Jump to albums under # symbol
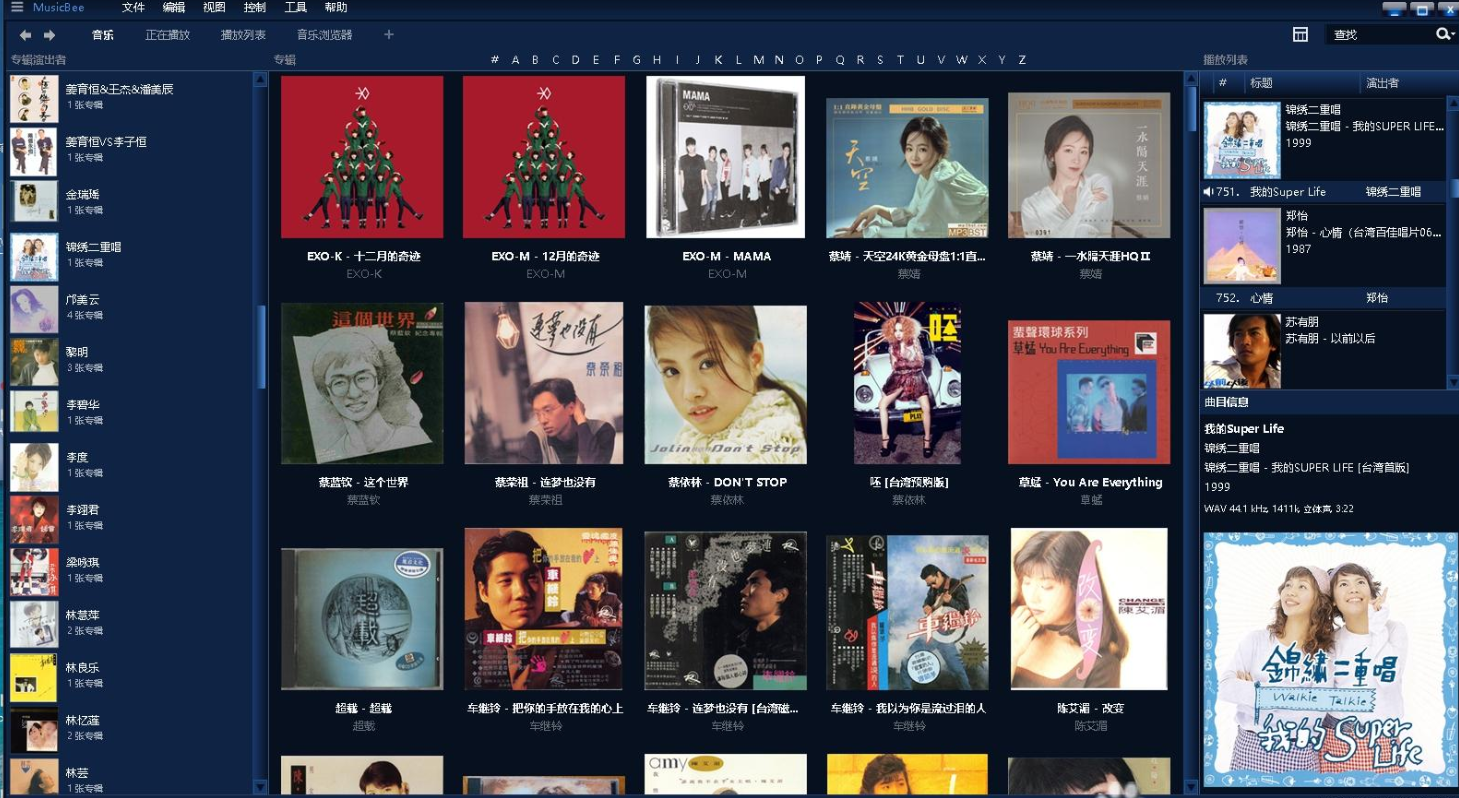The image size is (1459, 798). [495, 60]
